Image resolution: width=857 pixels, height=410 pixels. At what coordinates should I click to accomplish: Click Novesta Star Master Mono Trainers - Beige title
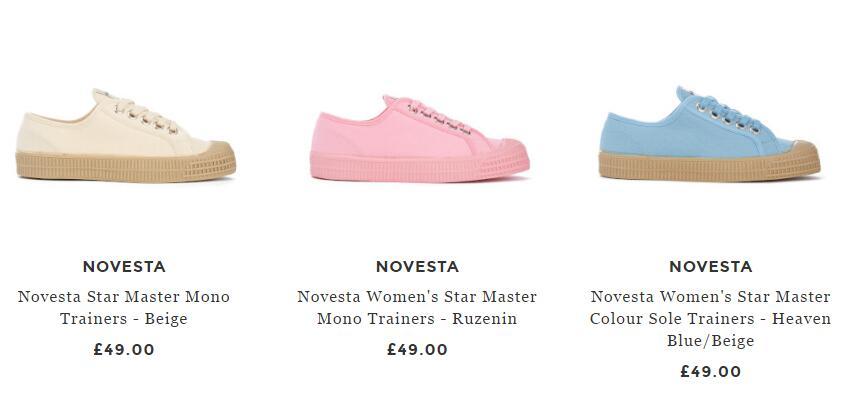click(x=124, y=307)
